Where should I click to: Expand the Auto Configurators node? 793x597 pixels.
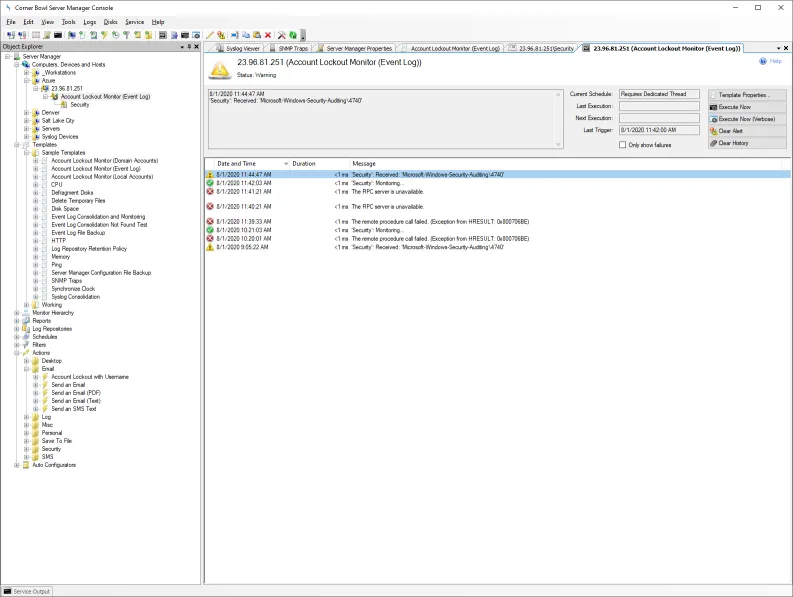17,465
